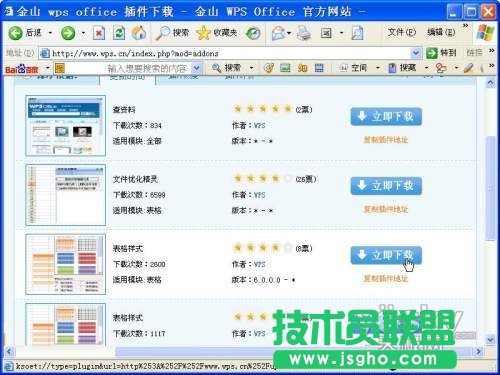
Task: Open thumbnail of 表格样式 with 2600 downloads
Action: point(66,264)
